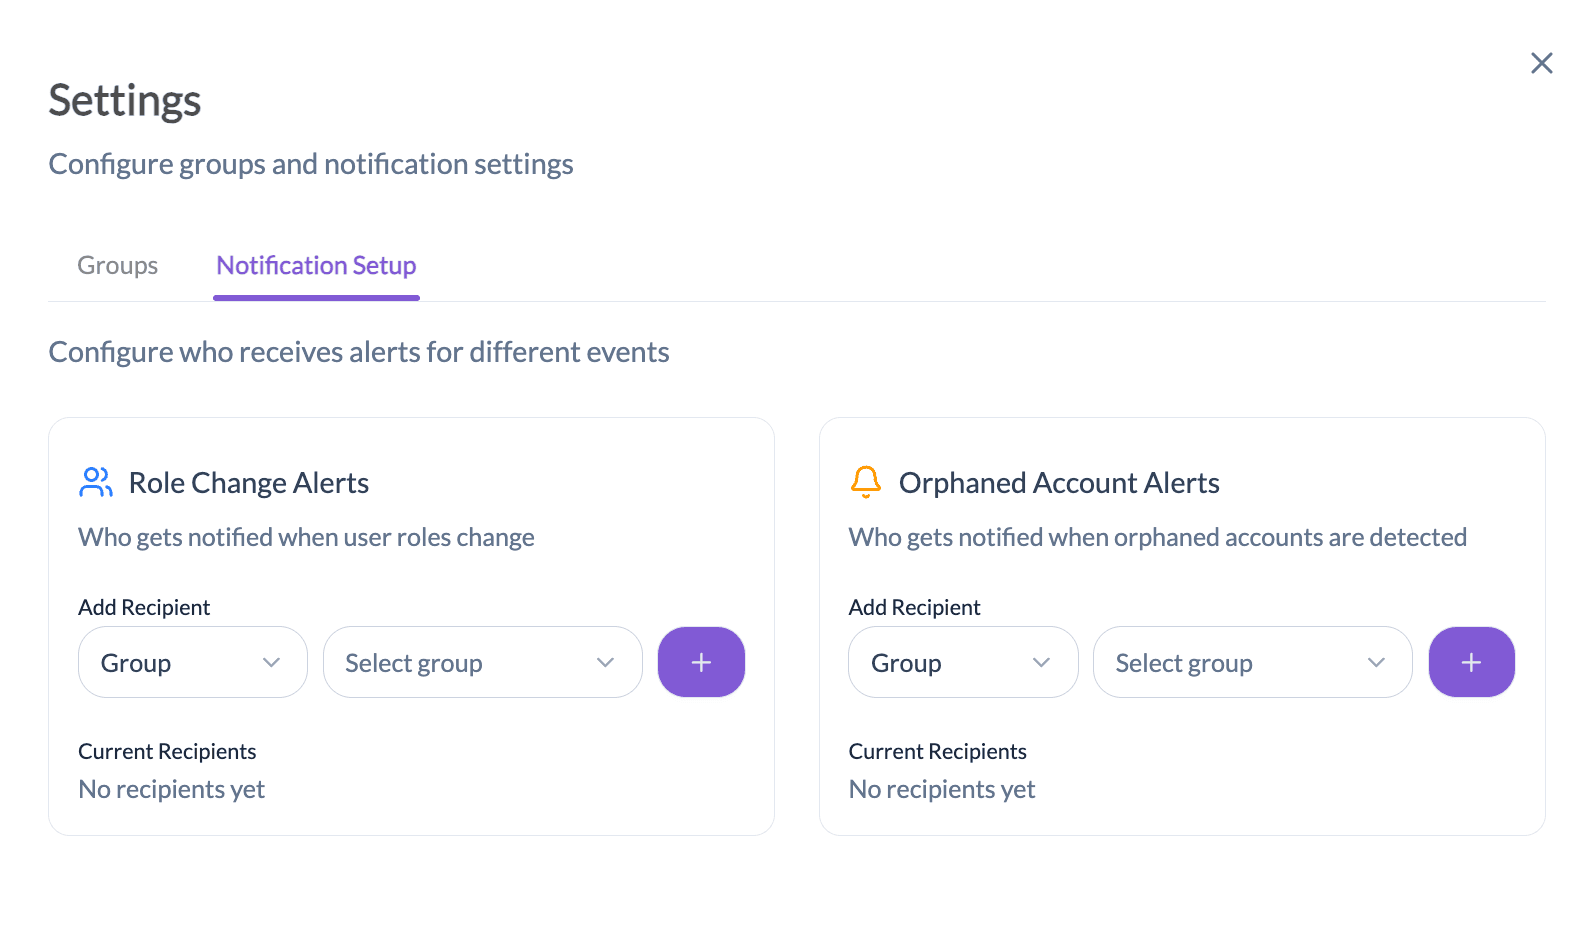Click the bell icon beside Orphaned Account Alerts

866,482
